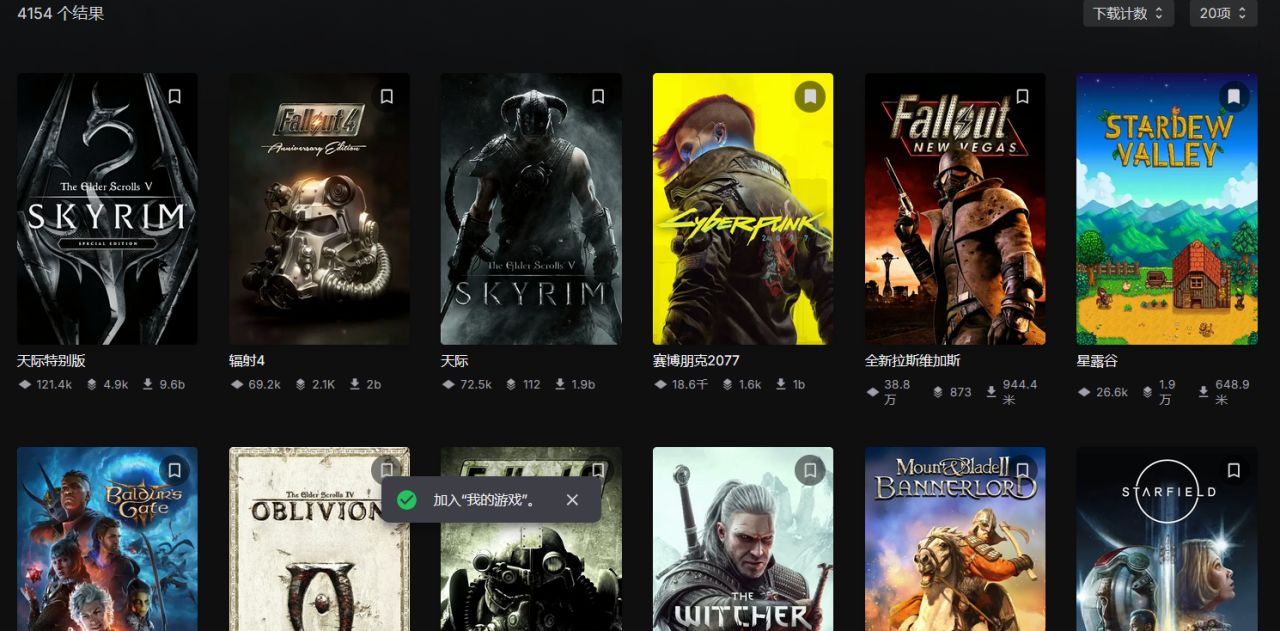
Task: Bookmark the Fallout 4 Anniversary Edition card
Action: (386, 97)
